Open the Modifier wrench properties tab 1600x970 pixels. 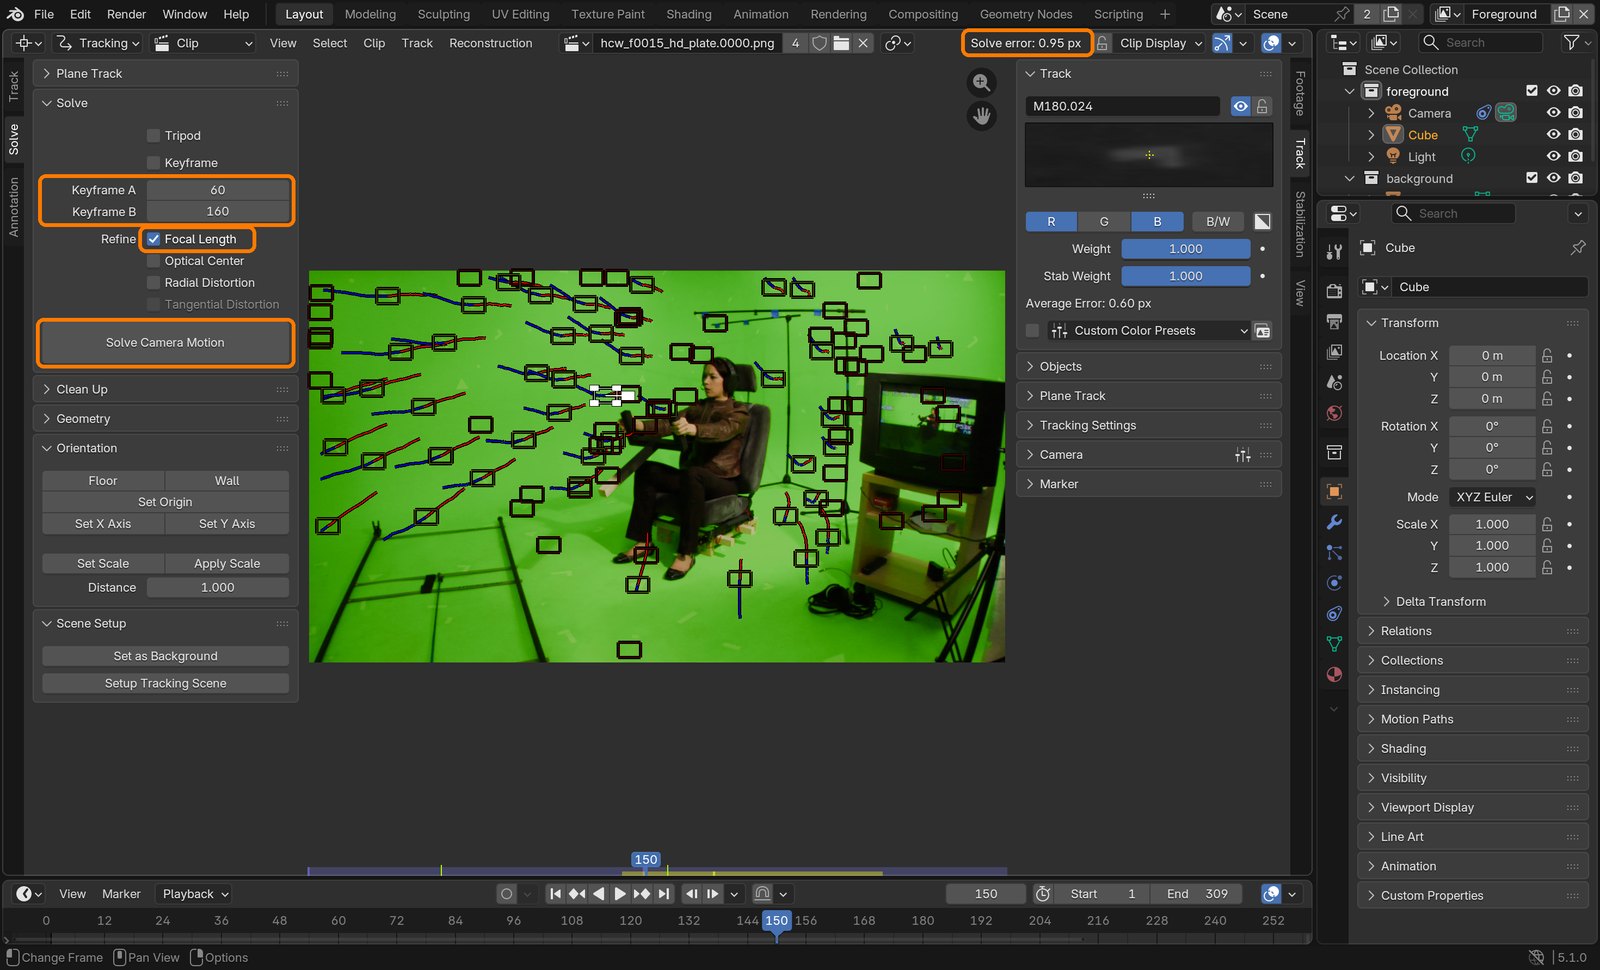(1334, 522)
